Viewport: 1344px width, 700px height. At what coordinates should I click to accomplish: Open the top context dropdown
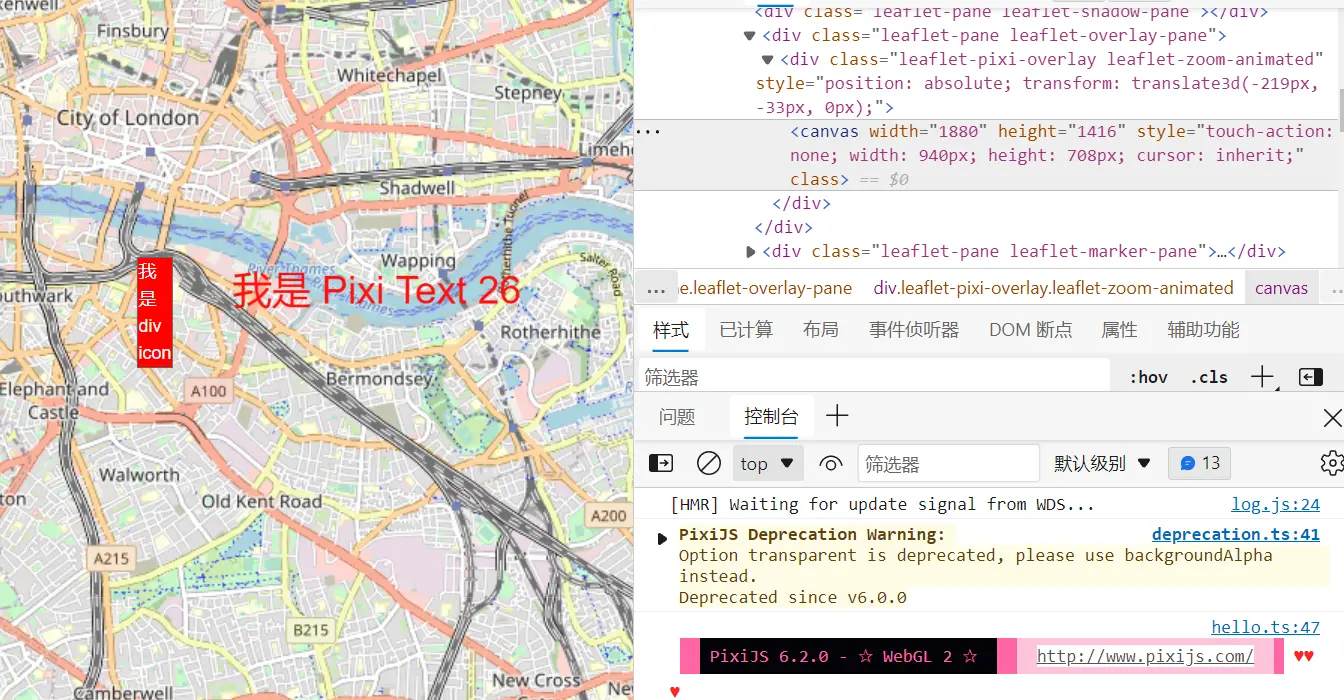(x=767, y=464)
